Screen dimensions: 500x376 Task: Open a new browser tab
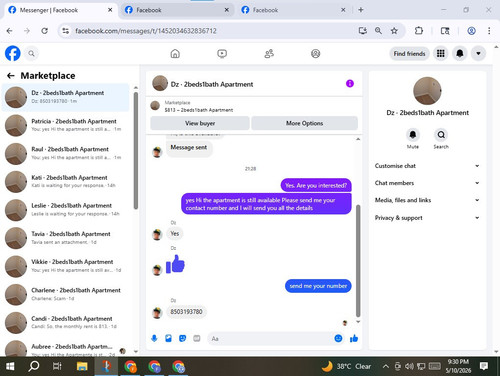coord(361,10)
